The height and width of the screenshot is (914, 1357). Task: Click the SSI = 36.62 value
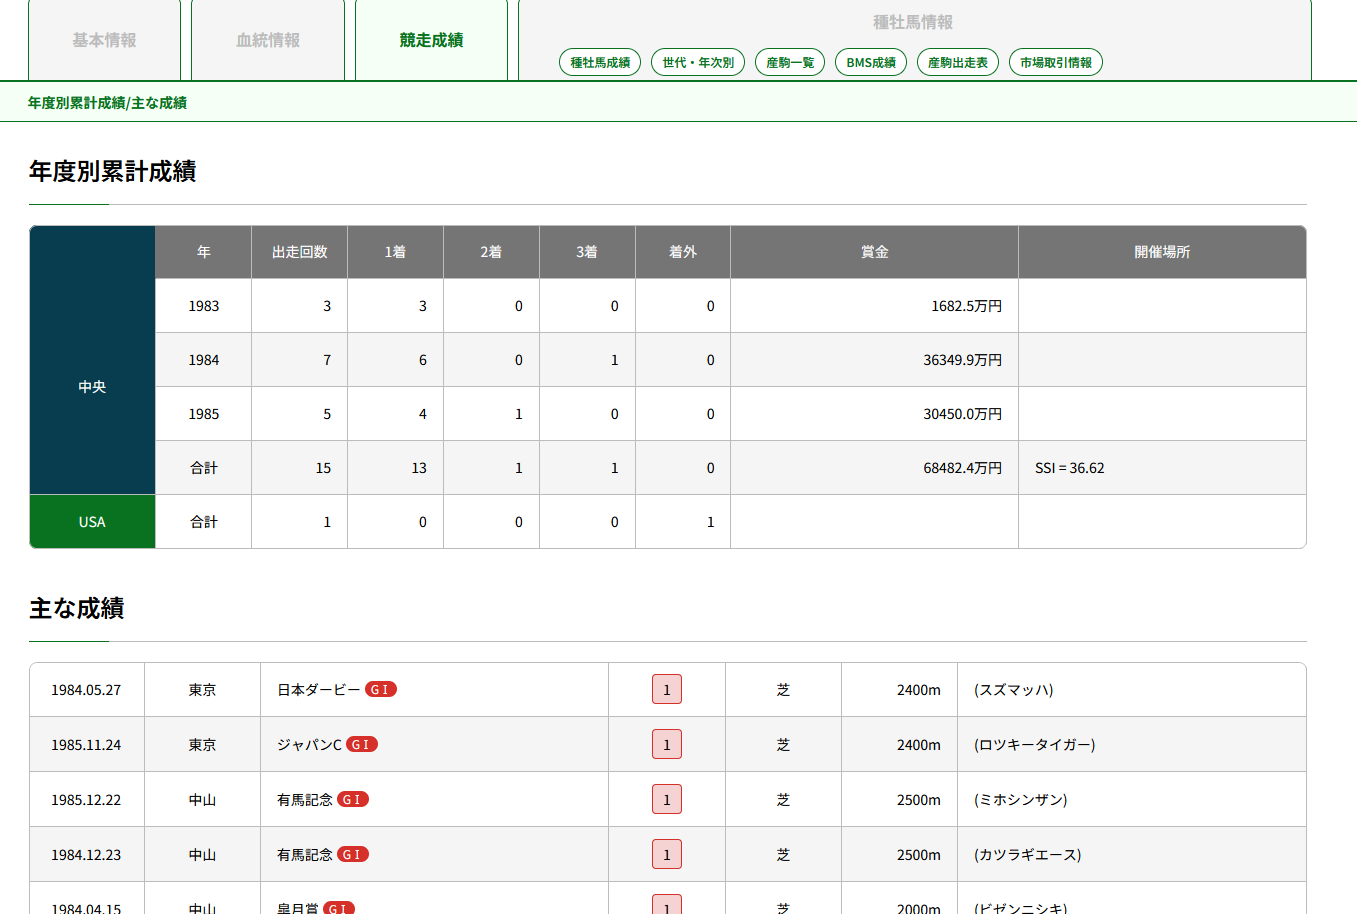(1070, 468)
